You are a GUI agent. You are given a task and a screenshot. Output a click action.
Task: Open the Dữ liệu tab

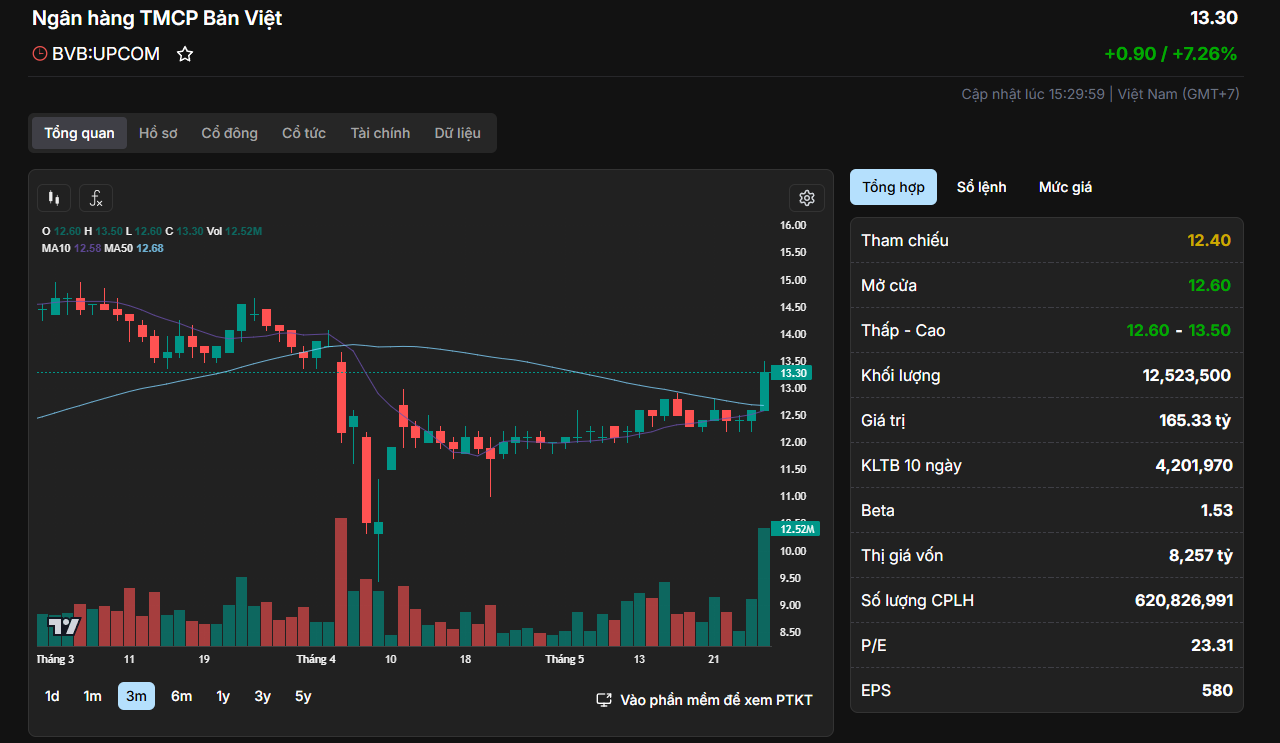pyautogui.click(x=457, y=133)
